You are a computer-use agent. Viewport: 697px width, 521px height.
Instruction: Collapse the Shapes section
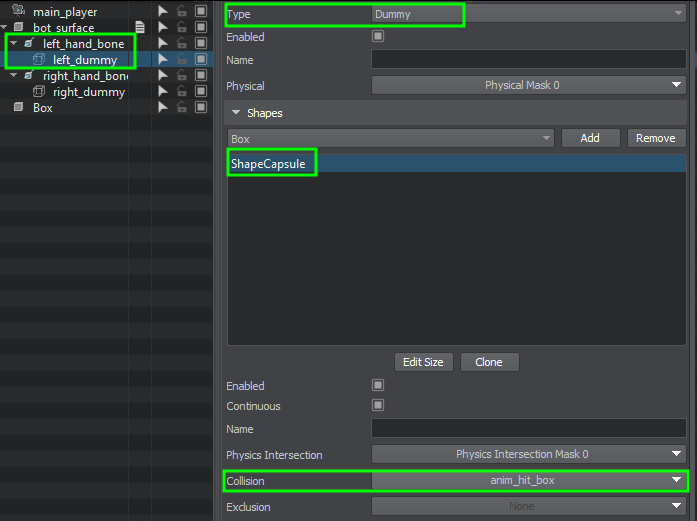click(x=237, y=113)
